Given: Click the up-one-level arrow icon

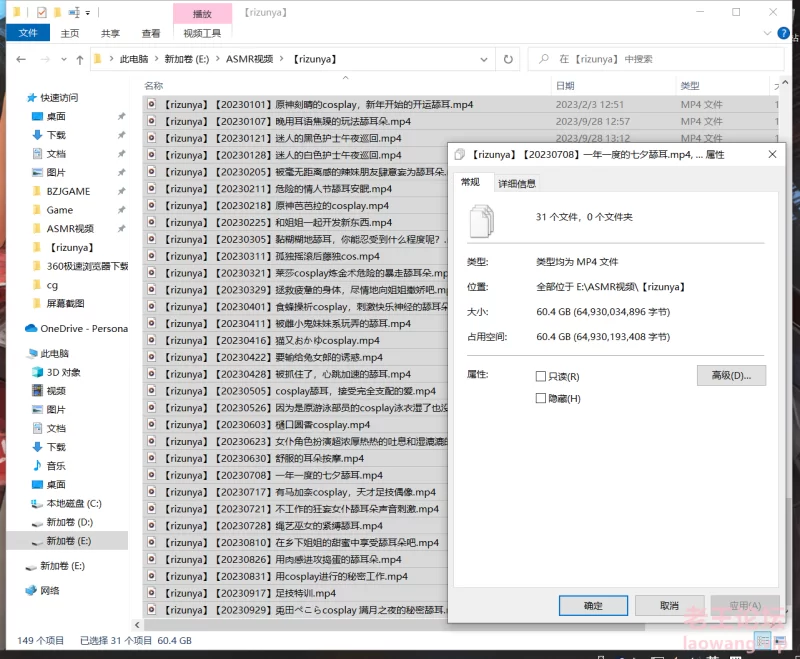Looking at the screenshot, I should pos(80,60).
